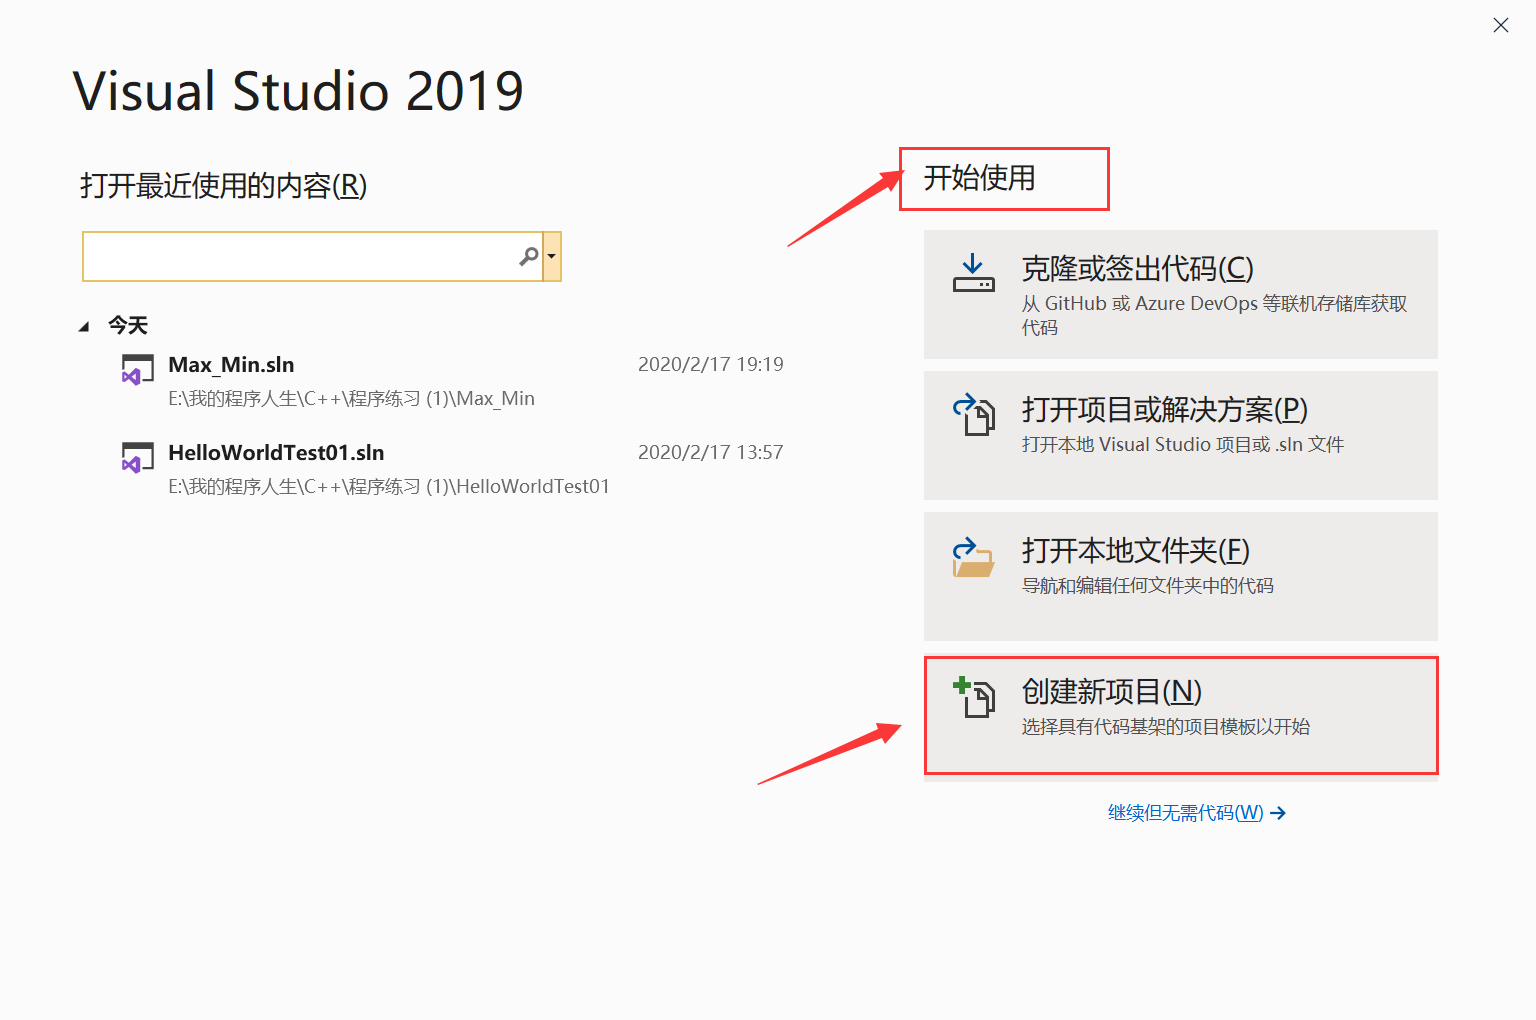Screen dimensions: 1536x1020
Task: Click the clone repository download icon
Action: pyautogui.click(x=973, y=273)
